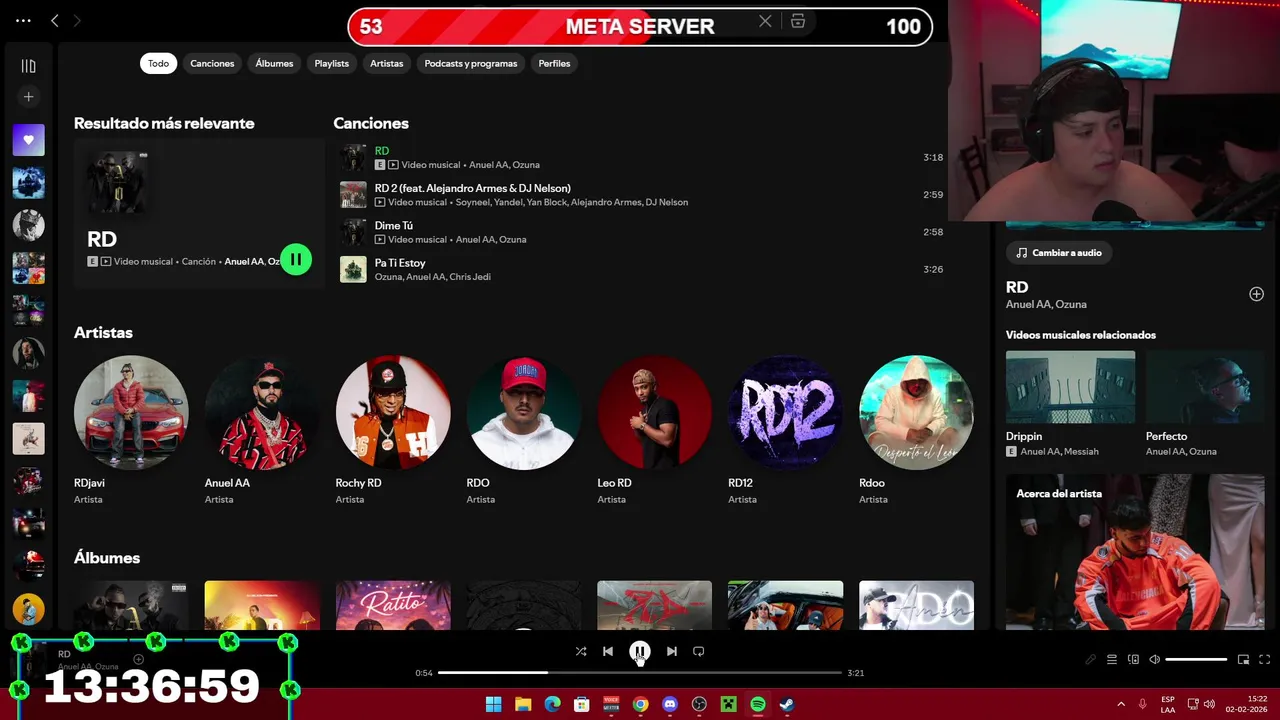Seek on the song progress bar
Image resolution: width=1280 pixels, height=720 pixels.
[x=640, y=673]
